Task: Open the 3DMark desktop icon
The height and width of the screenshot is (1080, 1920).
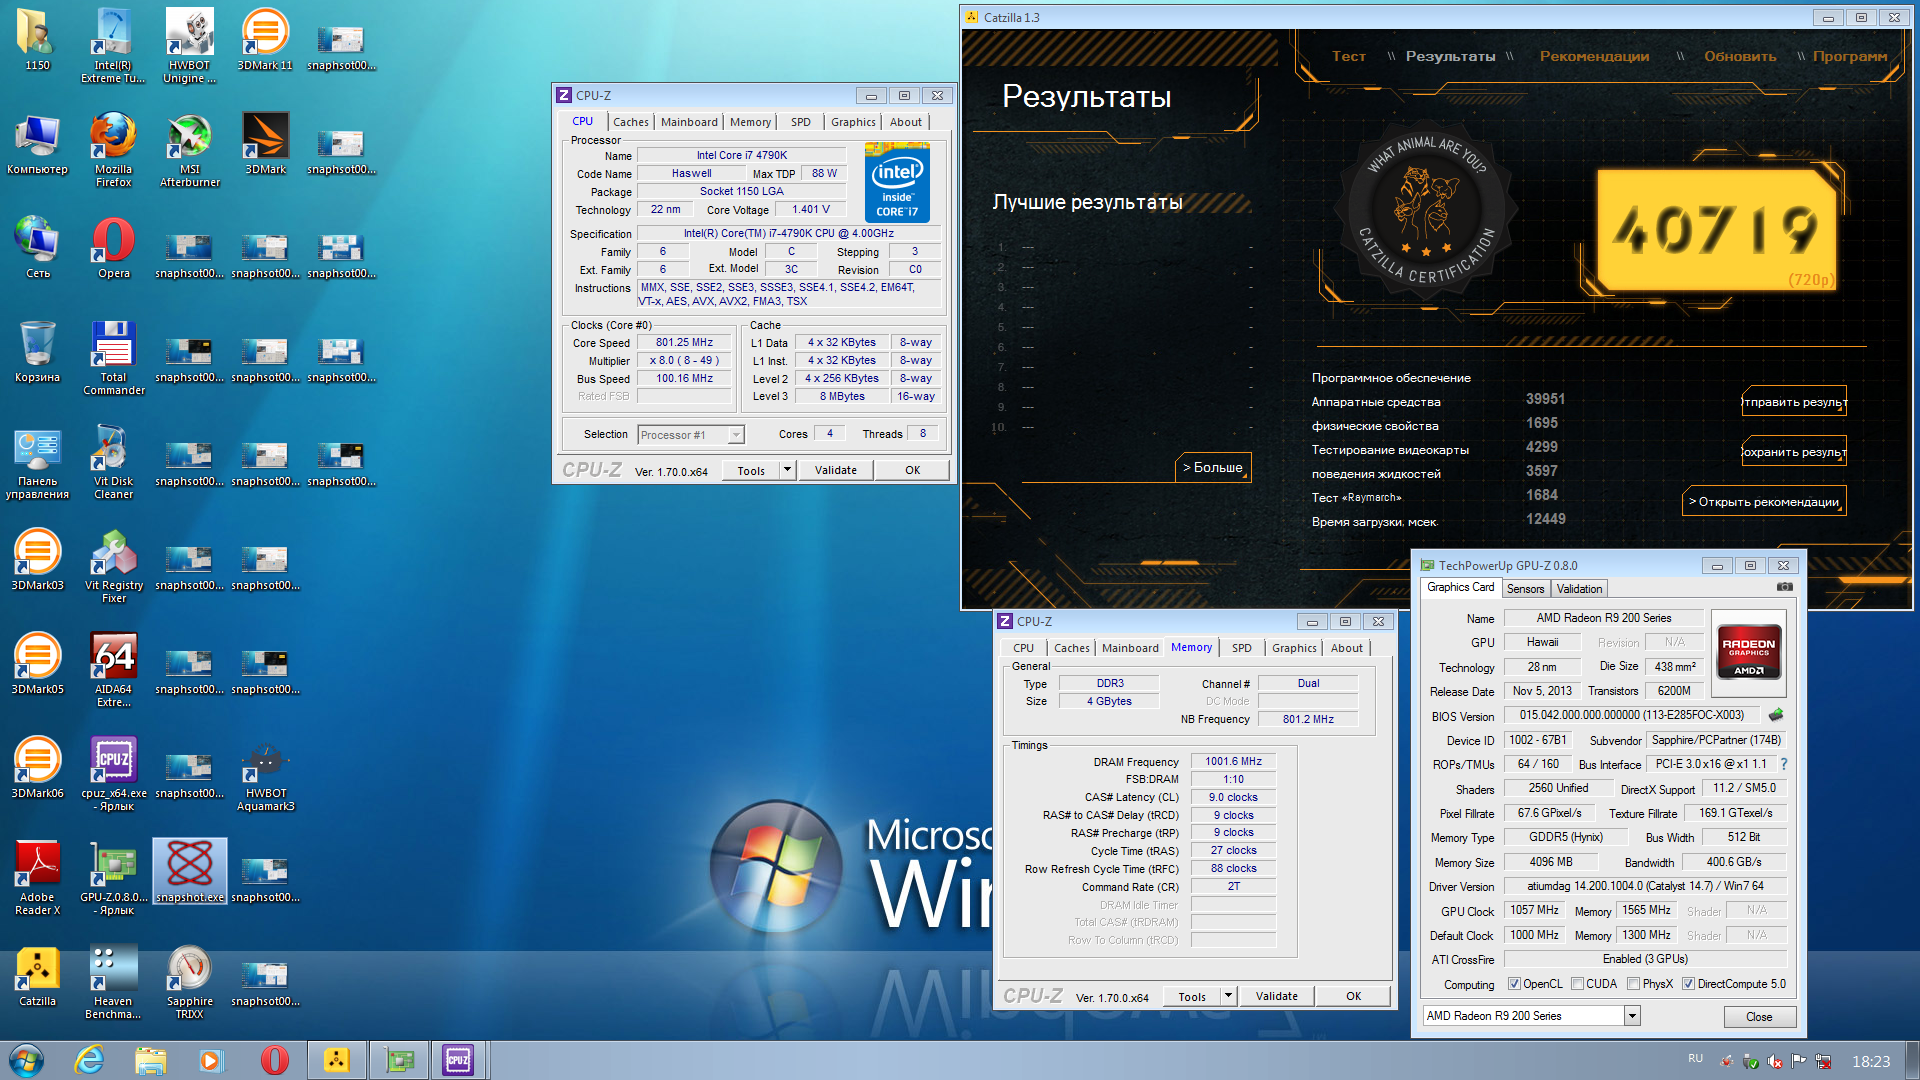Action: [265, 143]
